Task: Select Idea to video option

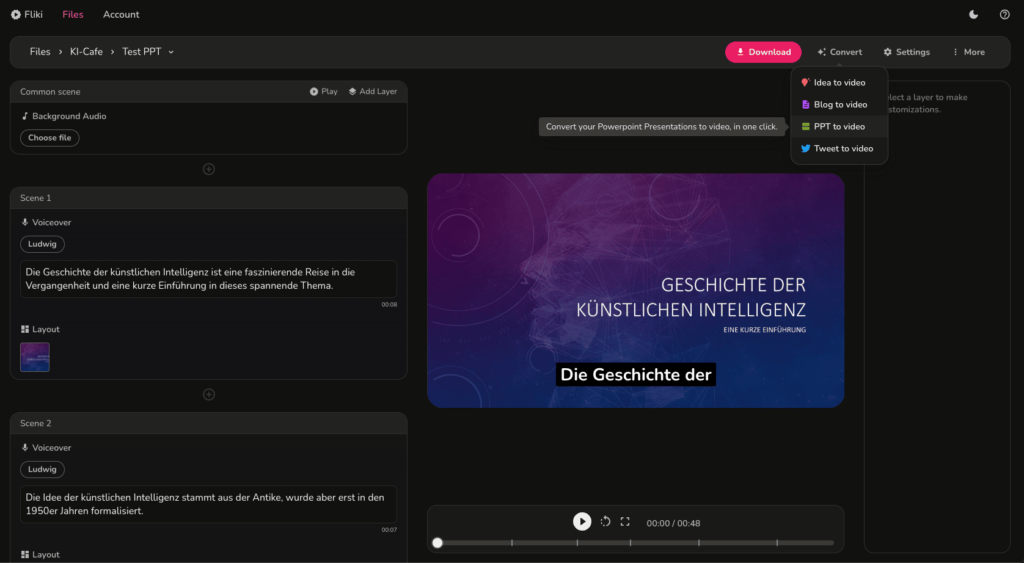Action: click(838, 83)
